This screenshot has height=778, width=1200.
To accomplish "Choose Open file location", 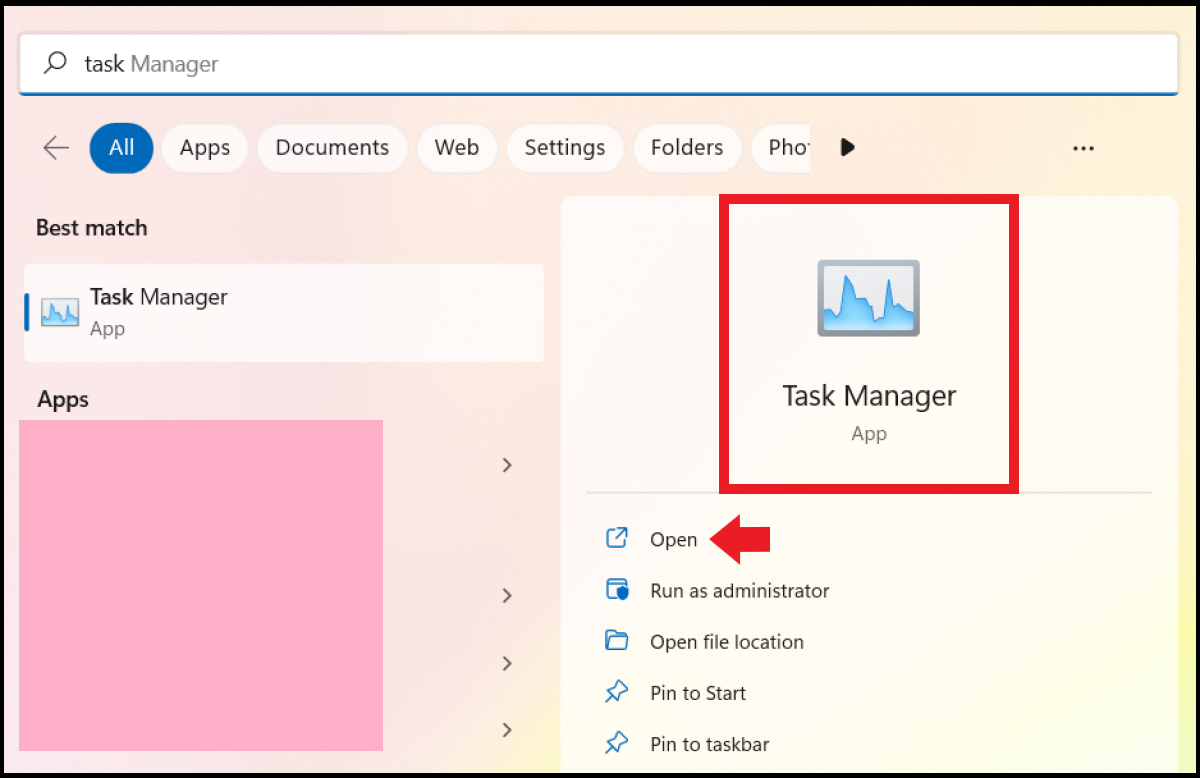I will click(727, 642).
